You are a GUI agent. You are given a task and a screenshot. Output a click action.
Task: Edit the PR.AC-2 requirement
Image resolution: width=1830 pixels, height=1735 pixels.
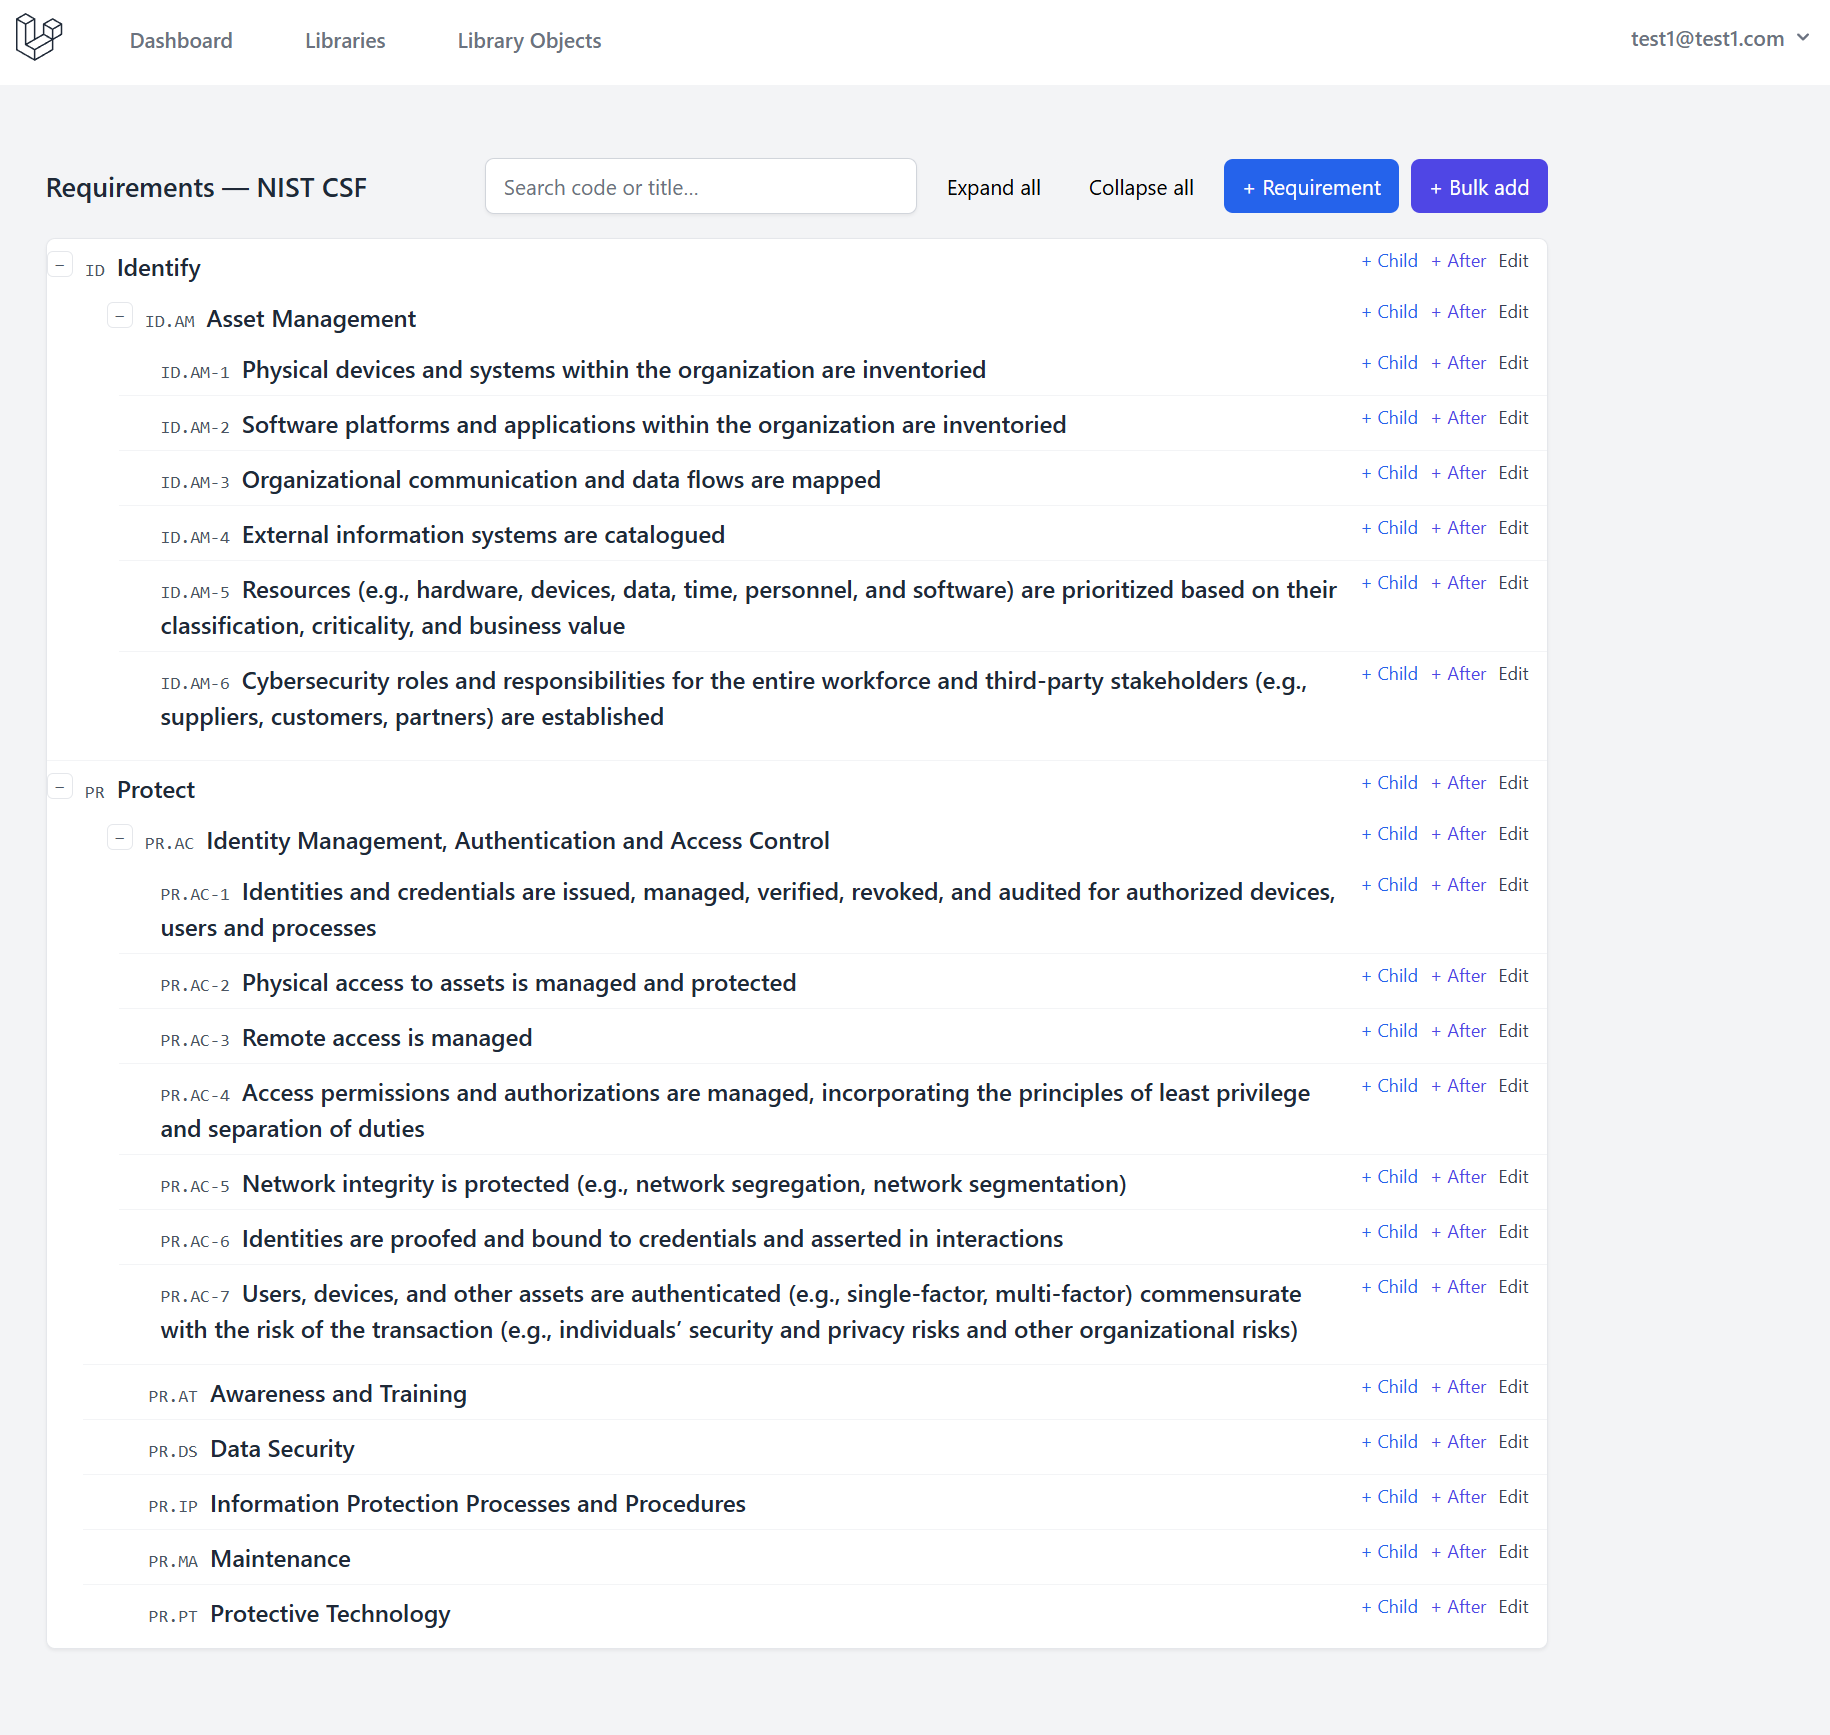point(1513,976)
